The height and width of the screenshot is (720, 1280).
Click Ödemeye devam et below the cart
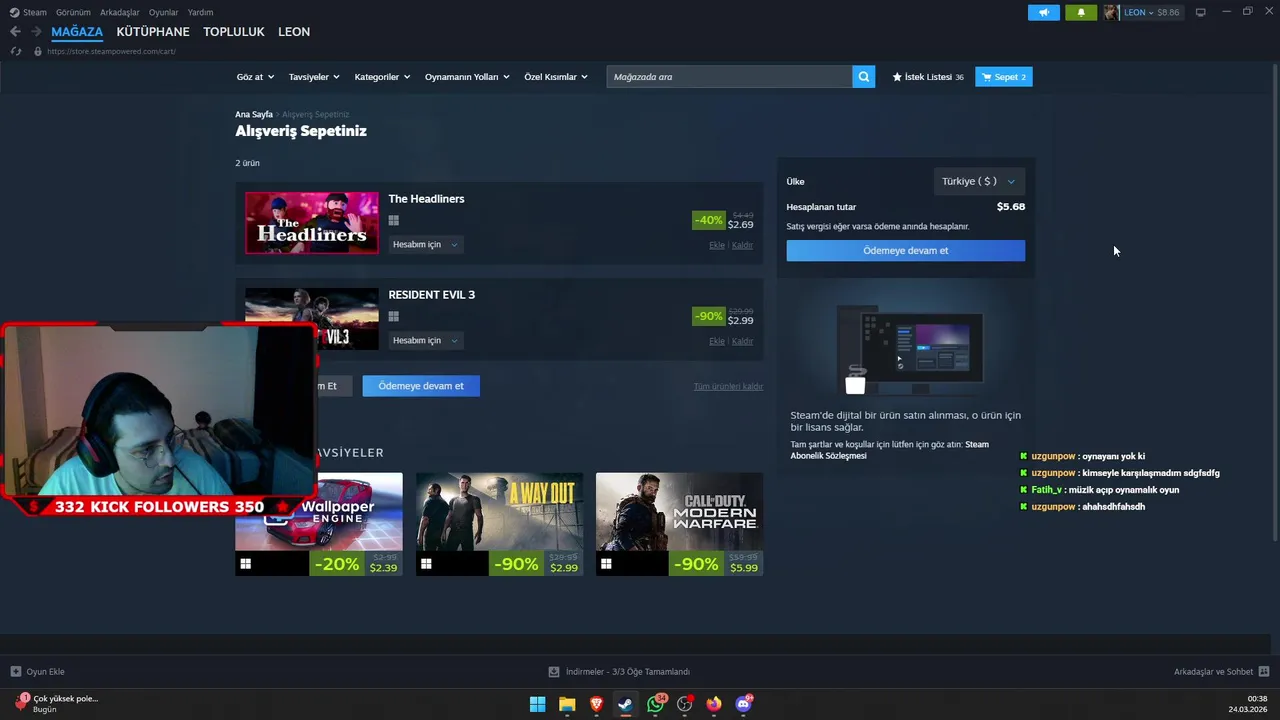click(421, 386)
